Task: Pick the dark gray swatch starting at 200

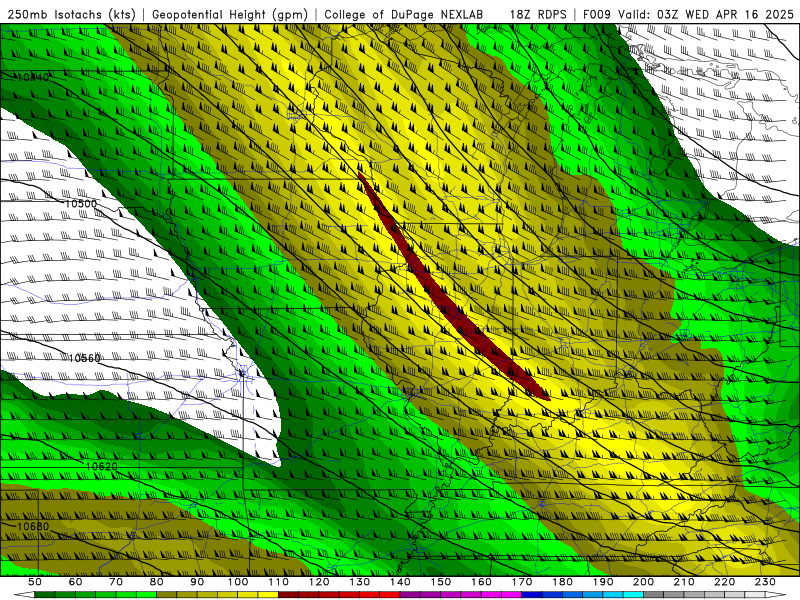Action: [x=654, y=595]
